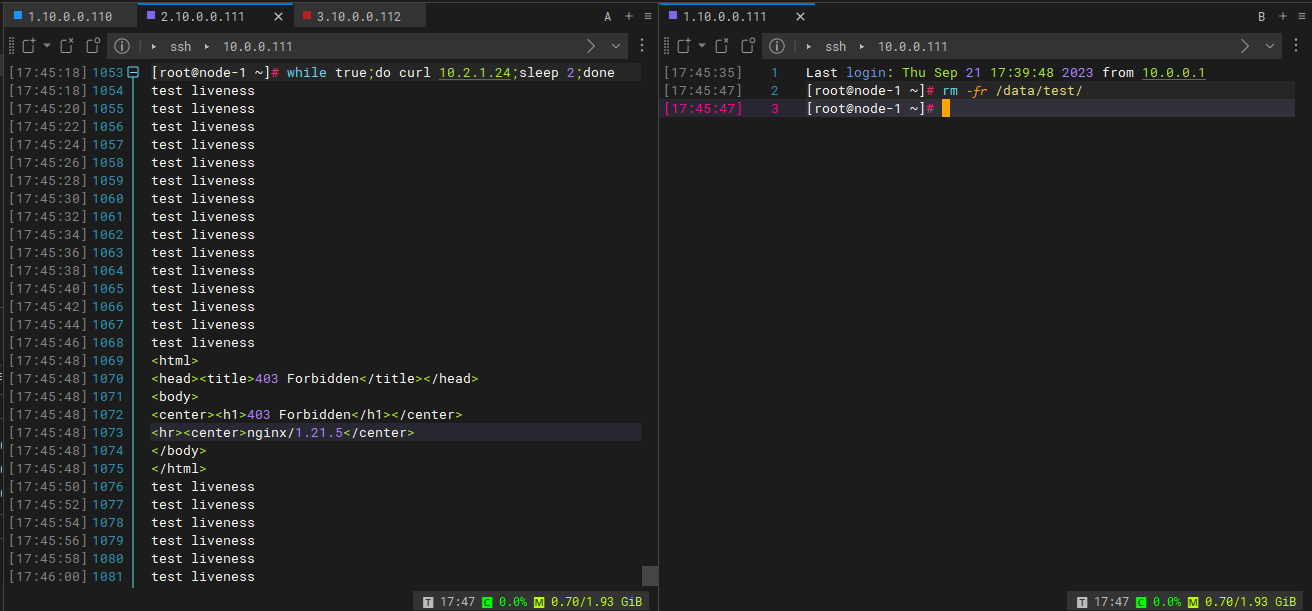Open address bar history dropdown in left pane
Viewport: 1312px width, 611px height.
pos(617,46)
